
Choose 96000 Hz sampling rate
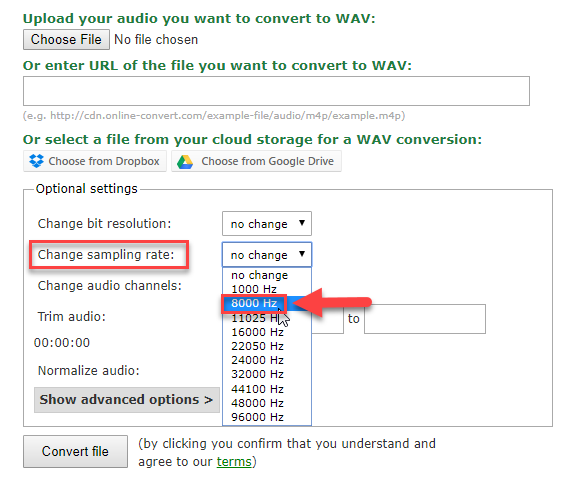point(267,417)
